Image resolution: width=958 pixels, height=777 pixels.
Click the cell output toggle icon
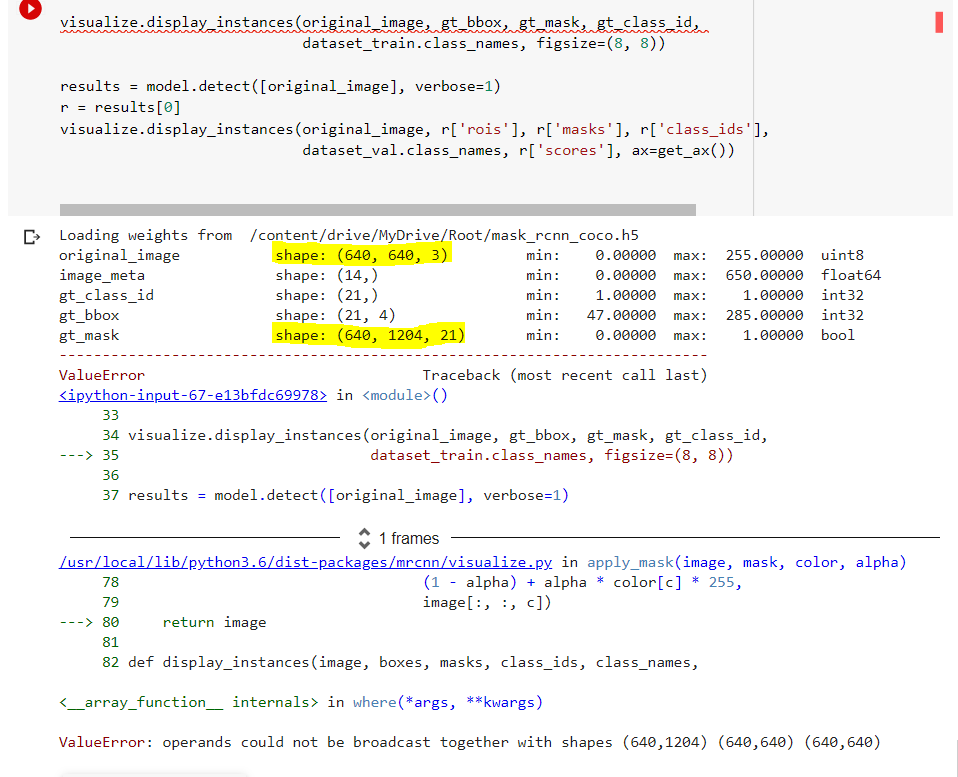32,236
